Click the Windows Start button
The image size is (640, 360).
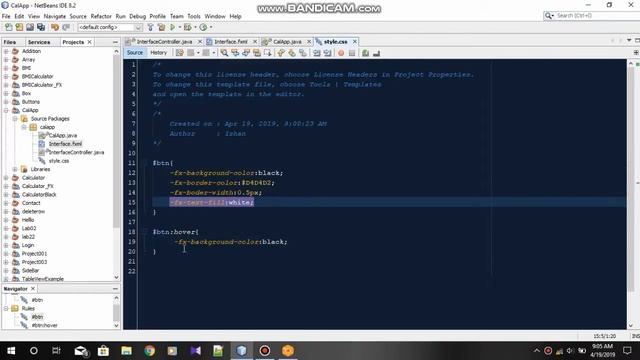(x=11, y=351)
